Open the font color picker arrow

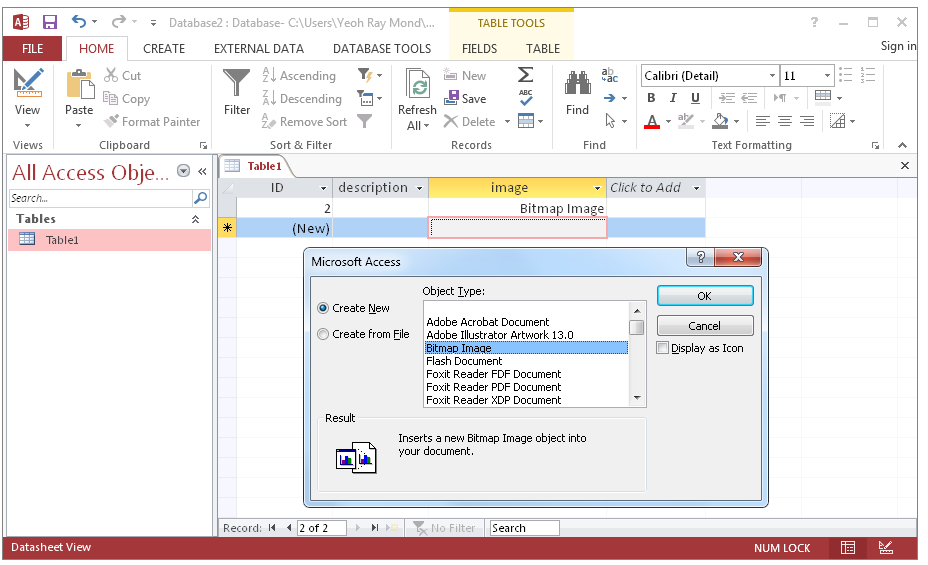pyautogui.click(x=668, y=121)
